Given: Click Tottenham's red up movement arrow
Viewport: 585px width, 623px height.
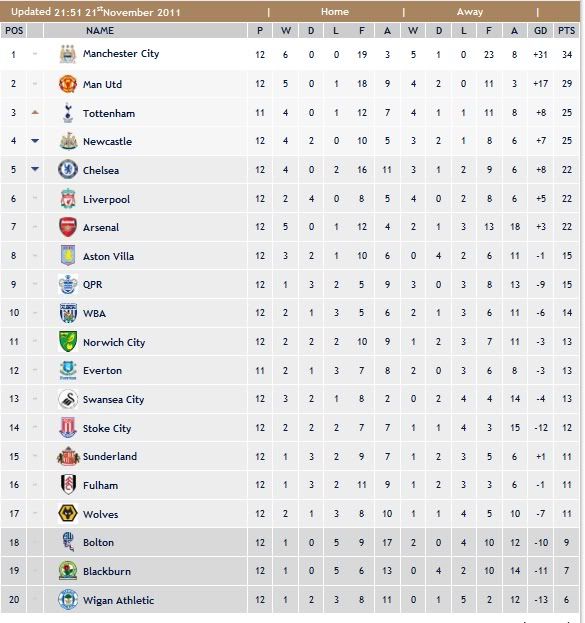Looking at the screenshot, I should [x=35, y=113].
